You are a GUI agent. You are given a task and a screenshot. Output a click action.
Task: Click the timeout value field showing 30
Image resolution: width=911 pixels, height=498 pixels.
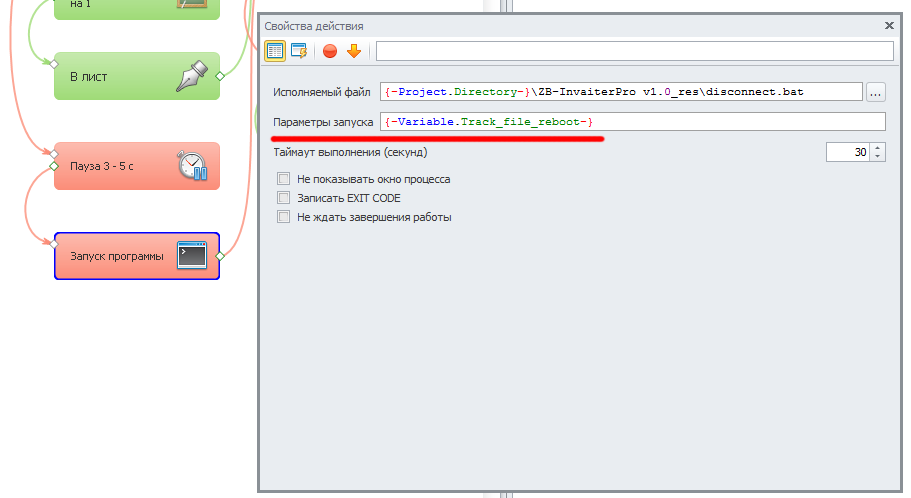pyautogui.click(x=848, y=152)
